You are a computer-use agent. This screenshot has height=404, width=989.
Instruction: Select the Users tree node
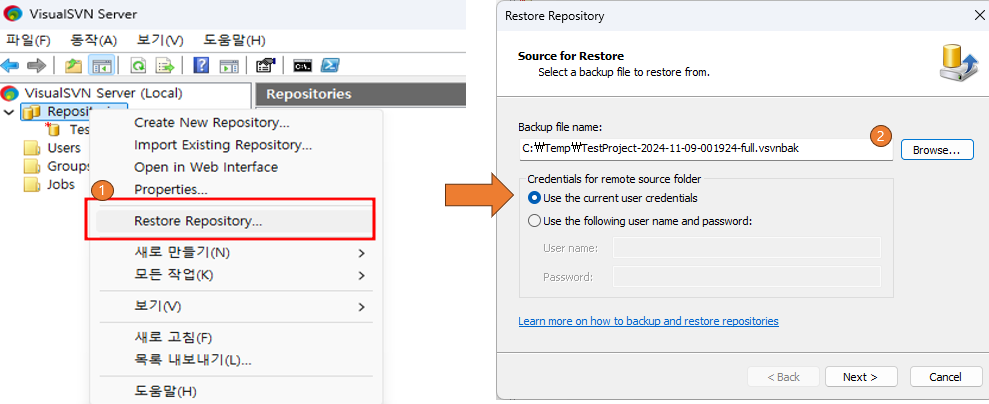coord(64,148)
